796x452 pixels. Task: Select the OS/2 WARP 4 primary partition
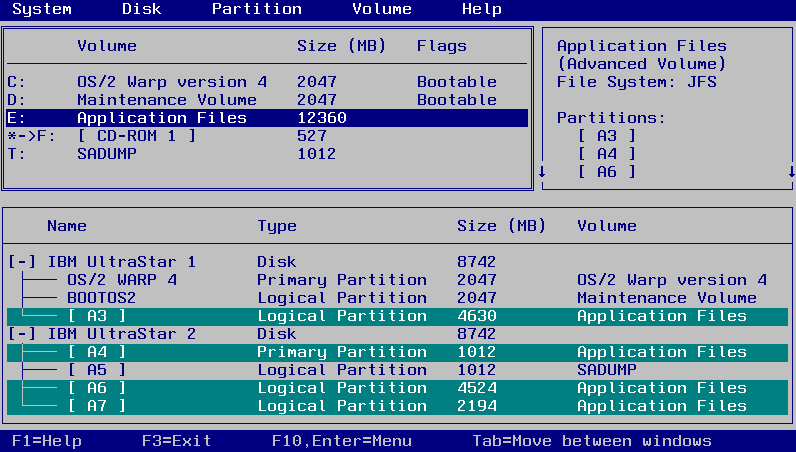(397, 280)
